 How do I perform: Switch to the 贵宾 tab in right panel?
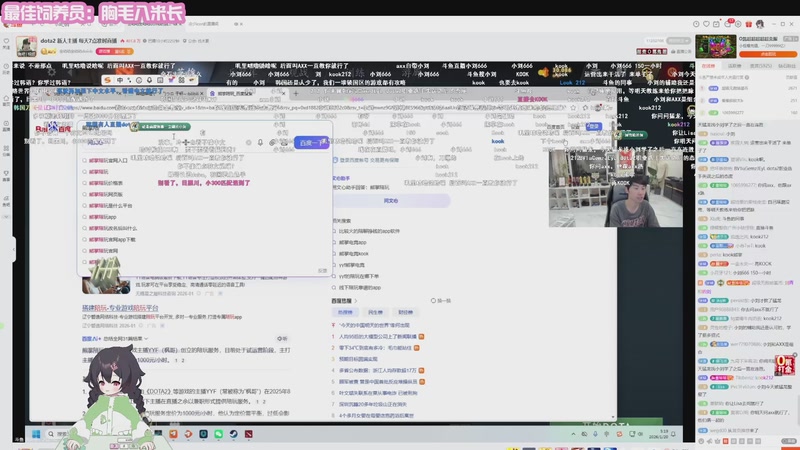(761, 66)
